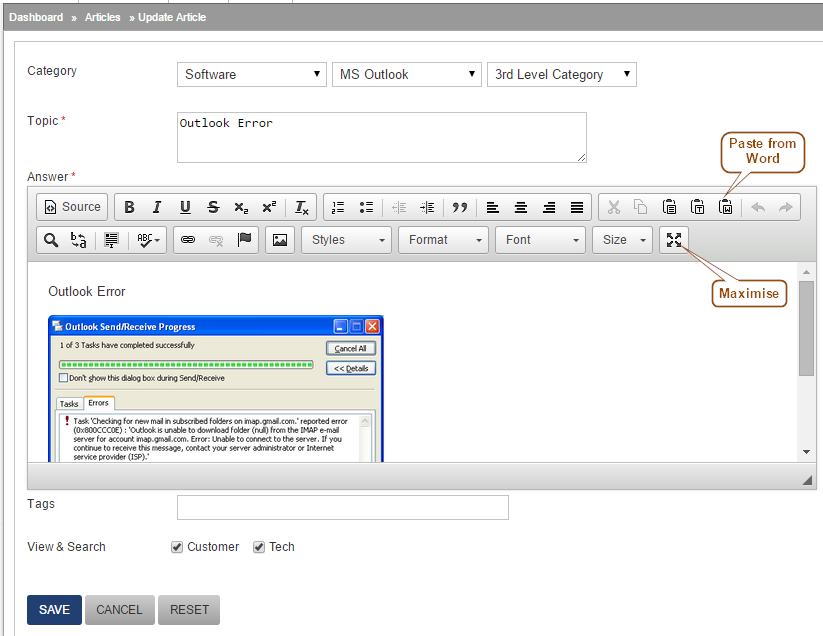Click the Update Article breadcrumb text
This screenshot has width=823, height=636.
pos(172,17)
